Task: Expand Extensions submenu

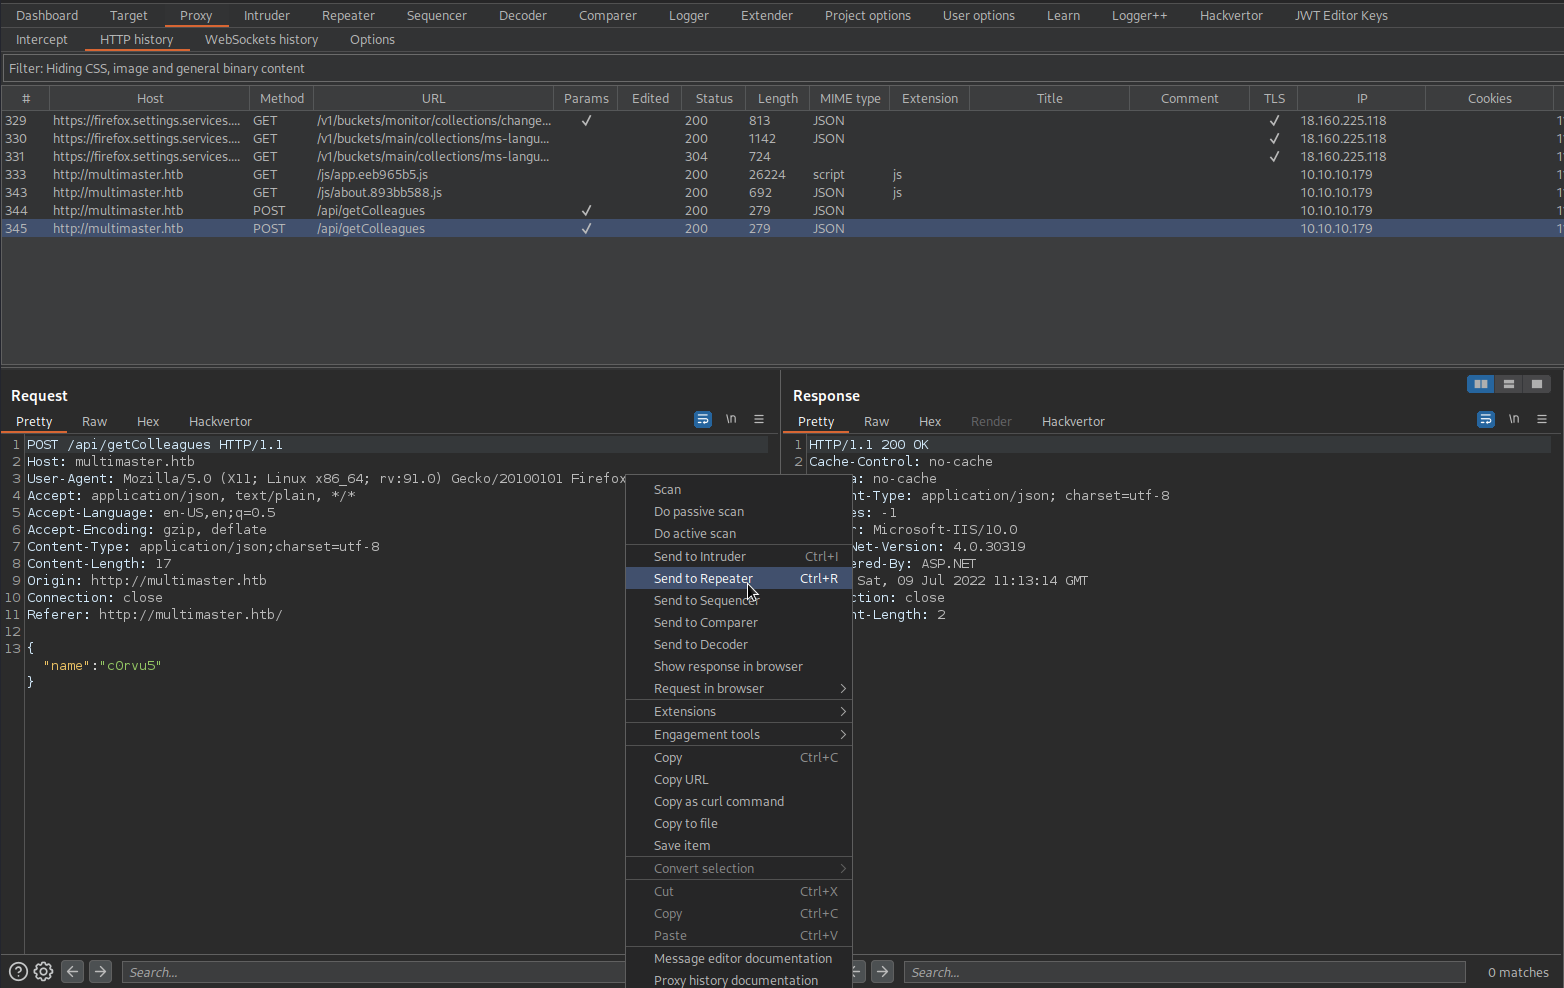Action: click(738, 711)
